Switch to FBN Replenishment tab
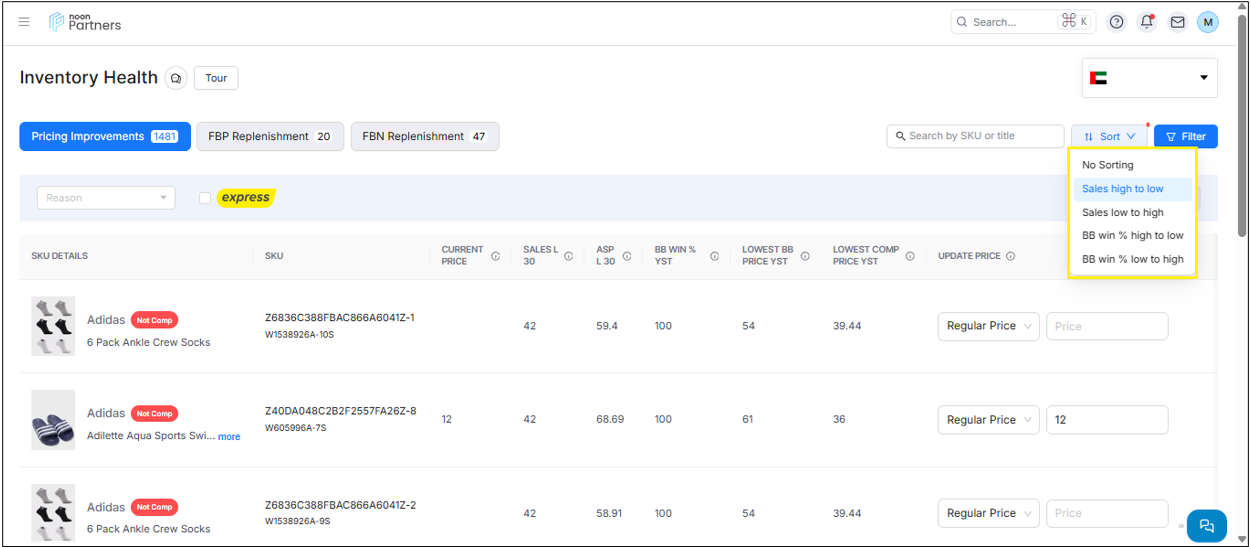This screenshot has height=547, width=1252. (424, 137)
